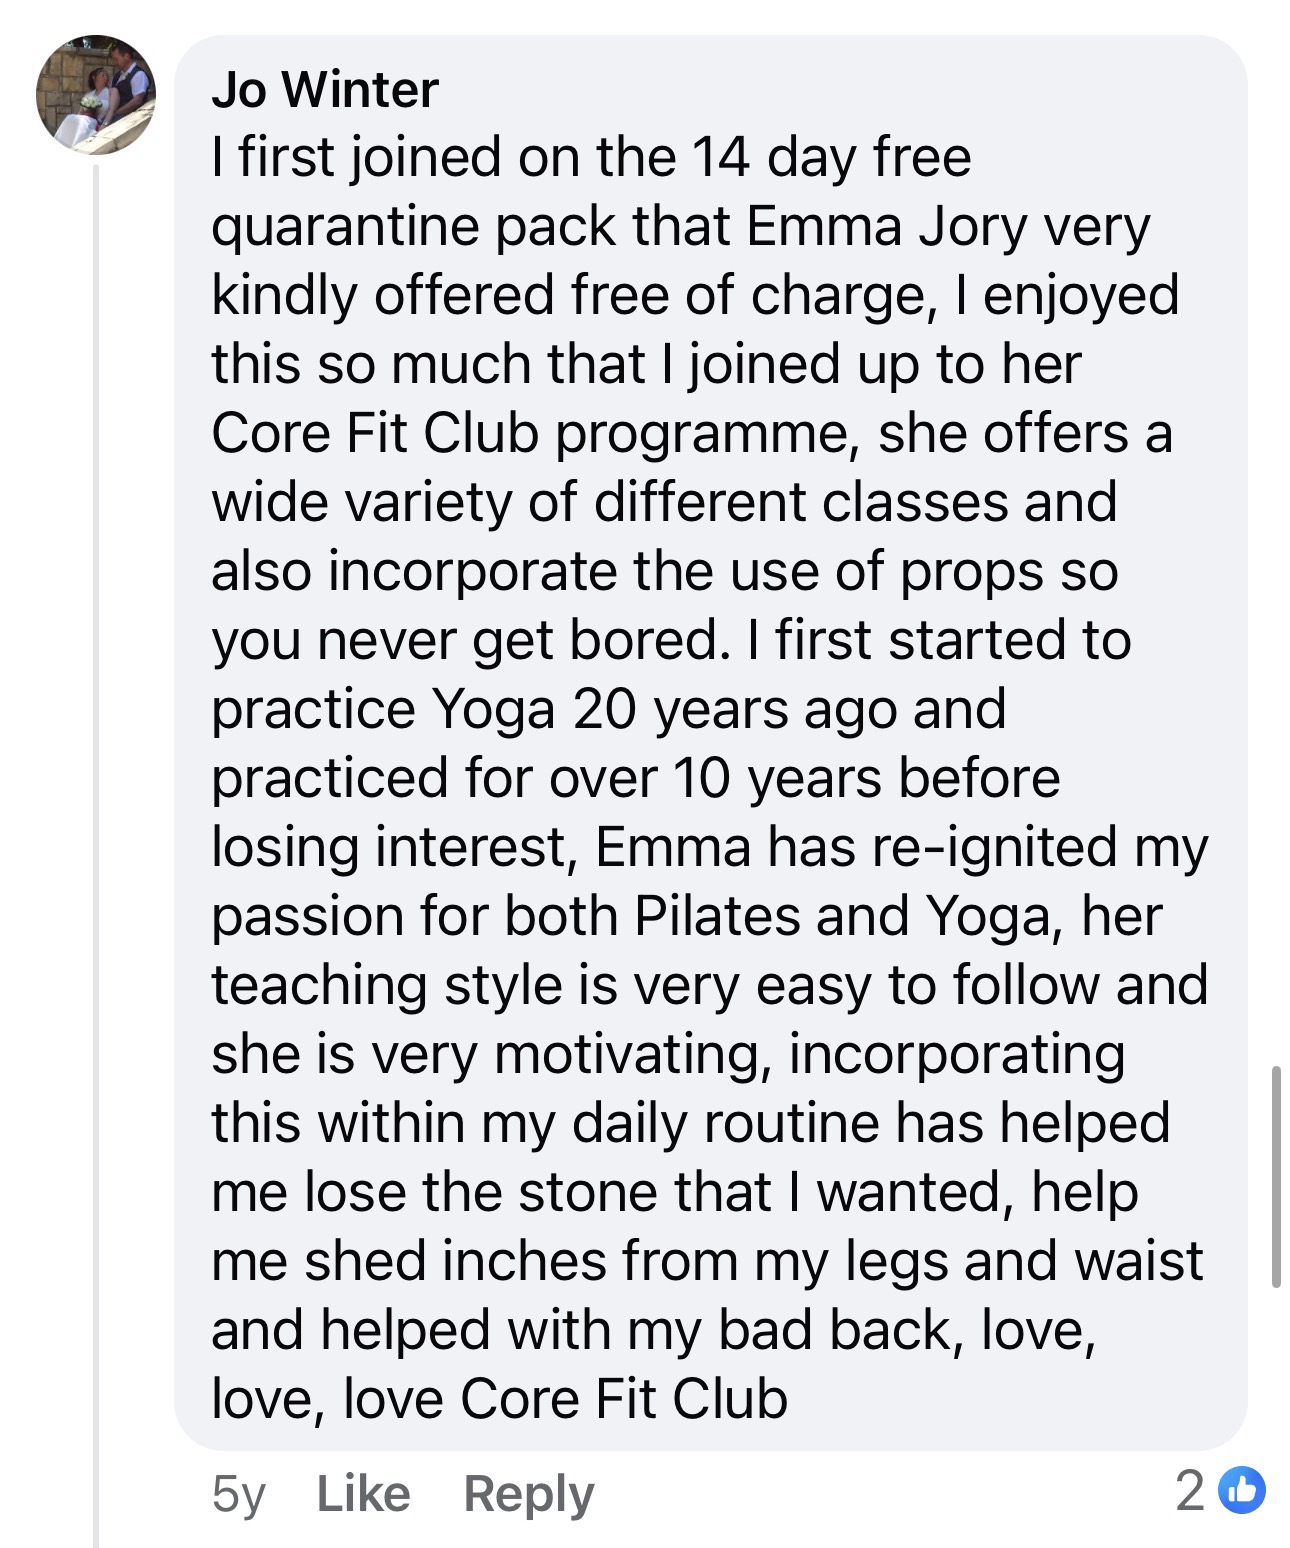The height and width of the screenshot is (1548, 1290).
Task: Click the 5y comment timestamp
Action: [239, 1493]
